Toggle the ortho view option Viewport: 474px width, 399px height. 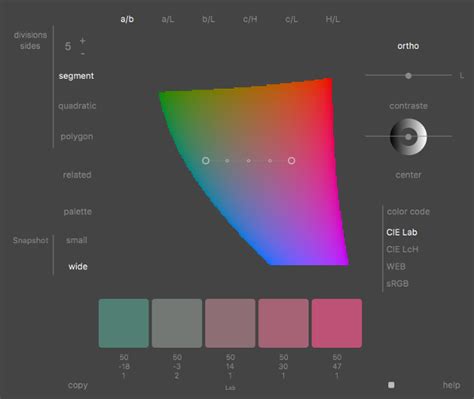408,46
